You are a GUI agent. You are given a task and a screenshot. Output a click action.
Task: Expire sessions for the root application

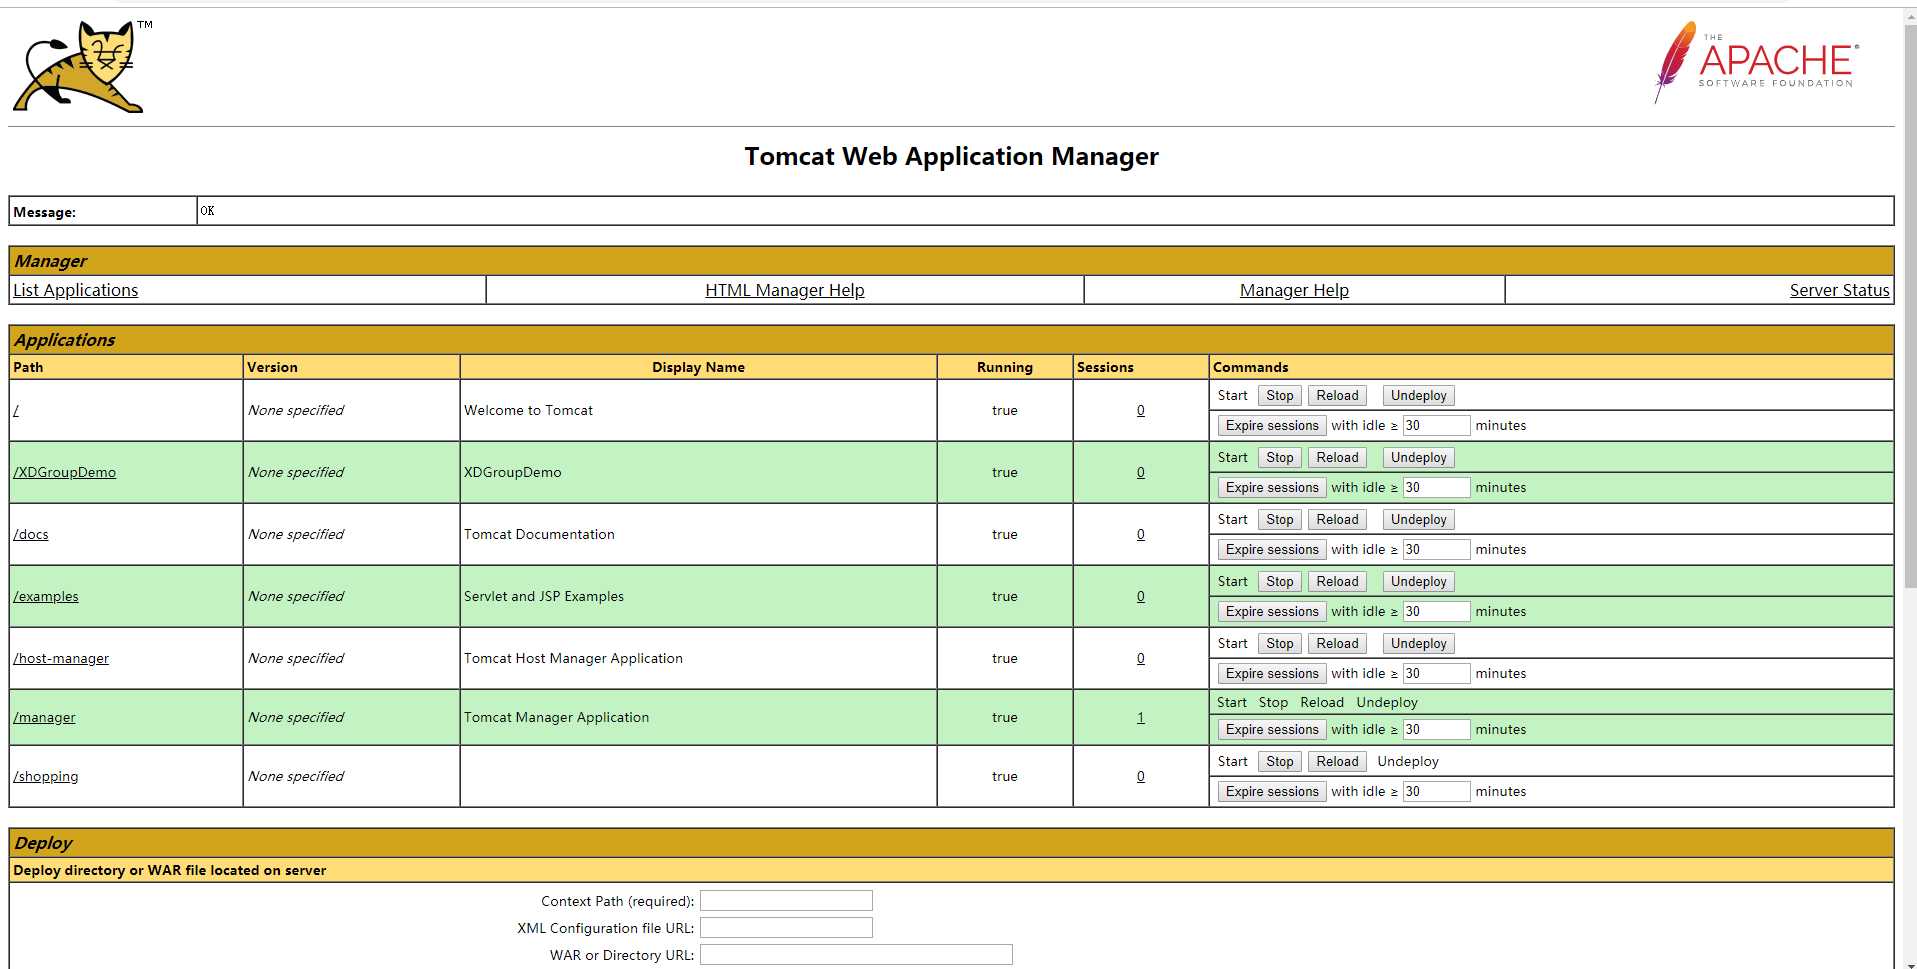(x=1272, y=426)
